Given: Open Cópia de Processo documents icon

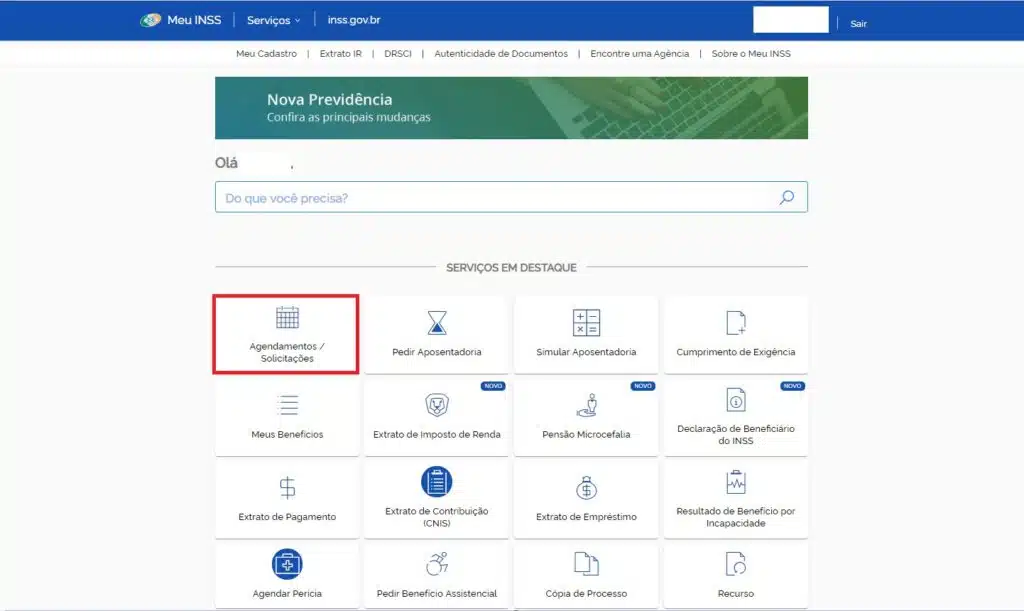Looking at the screenshot, I should point(586,564).
